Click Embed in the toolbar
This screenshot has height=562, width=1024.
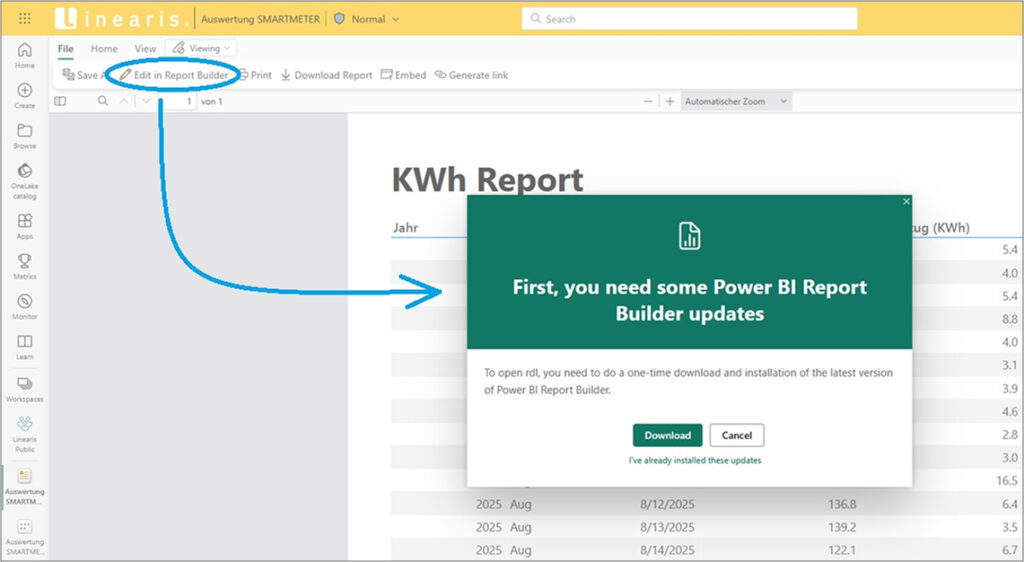(x=404, y=75)
